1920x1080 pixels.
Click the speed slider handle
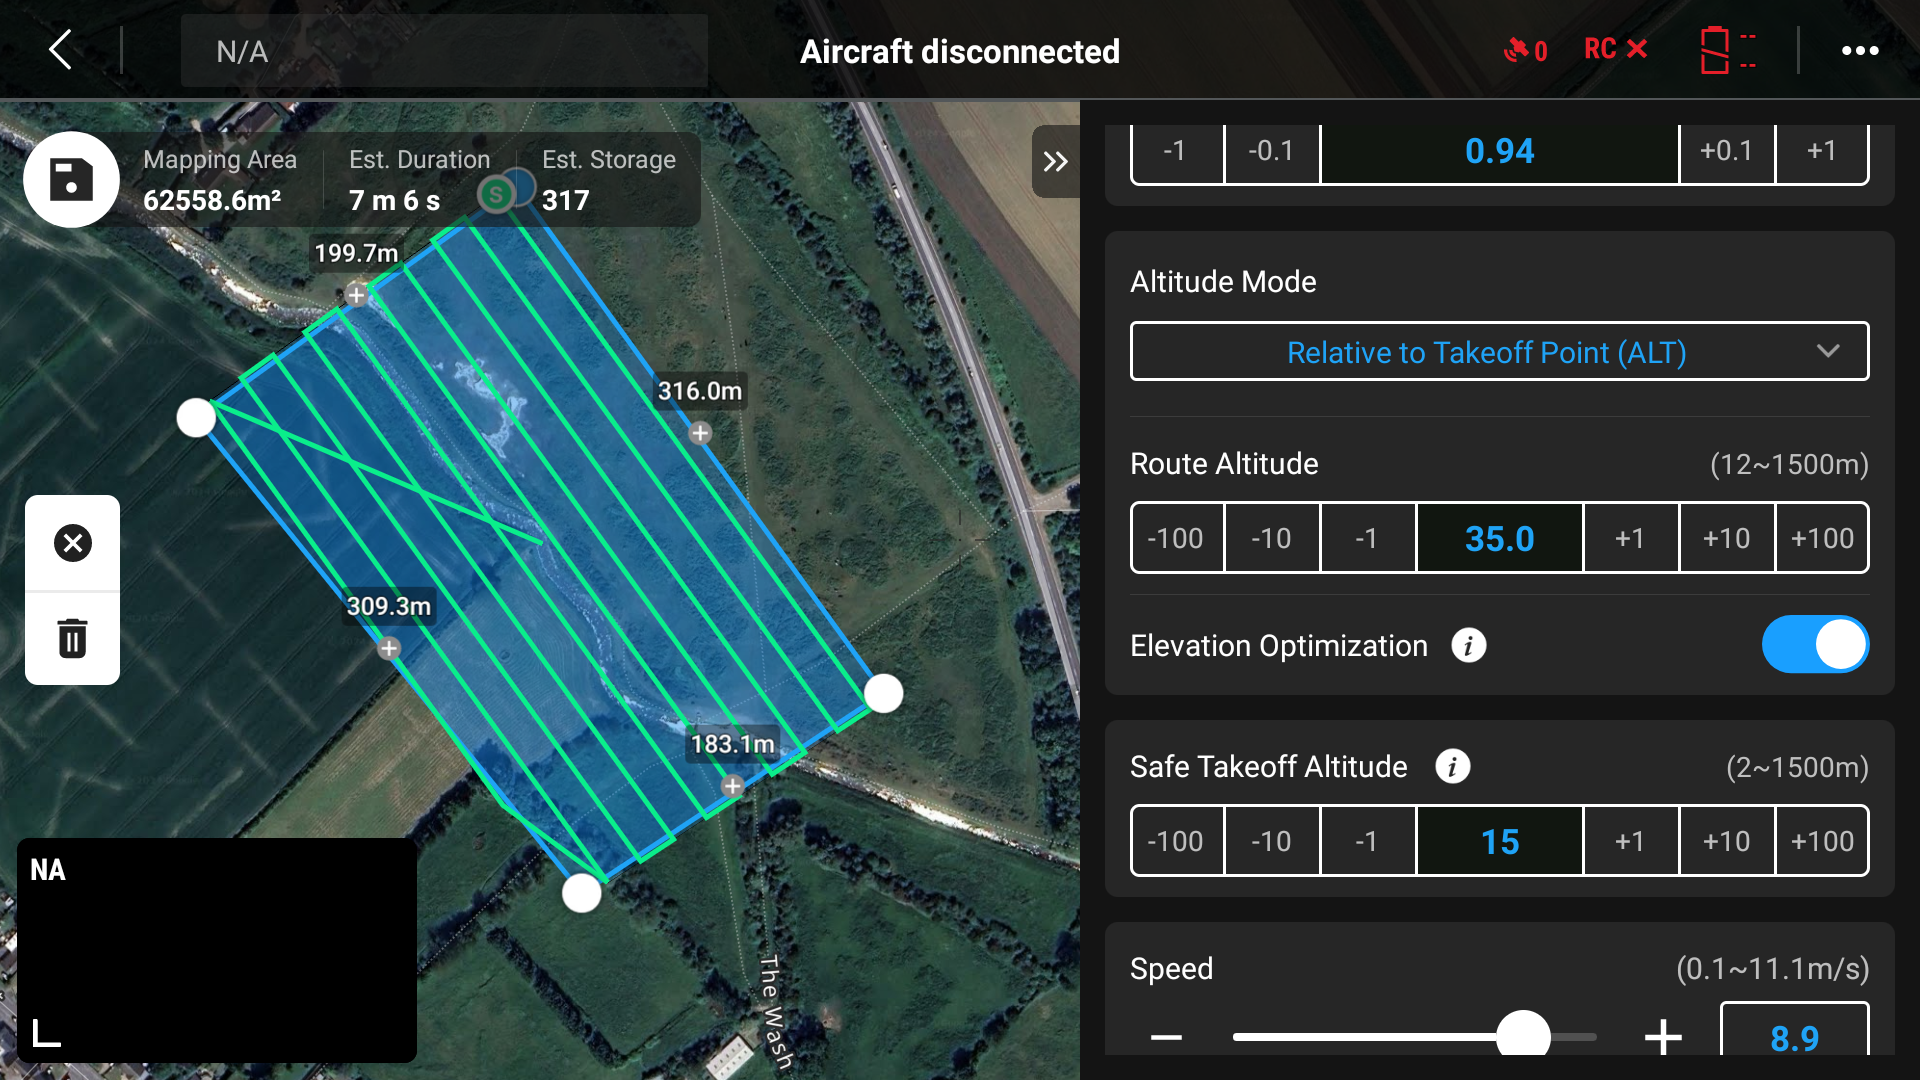pos(1522,1036)
